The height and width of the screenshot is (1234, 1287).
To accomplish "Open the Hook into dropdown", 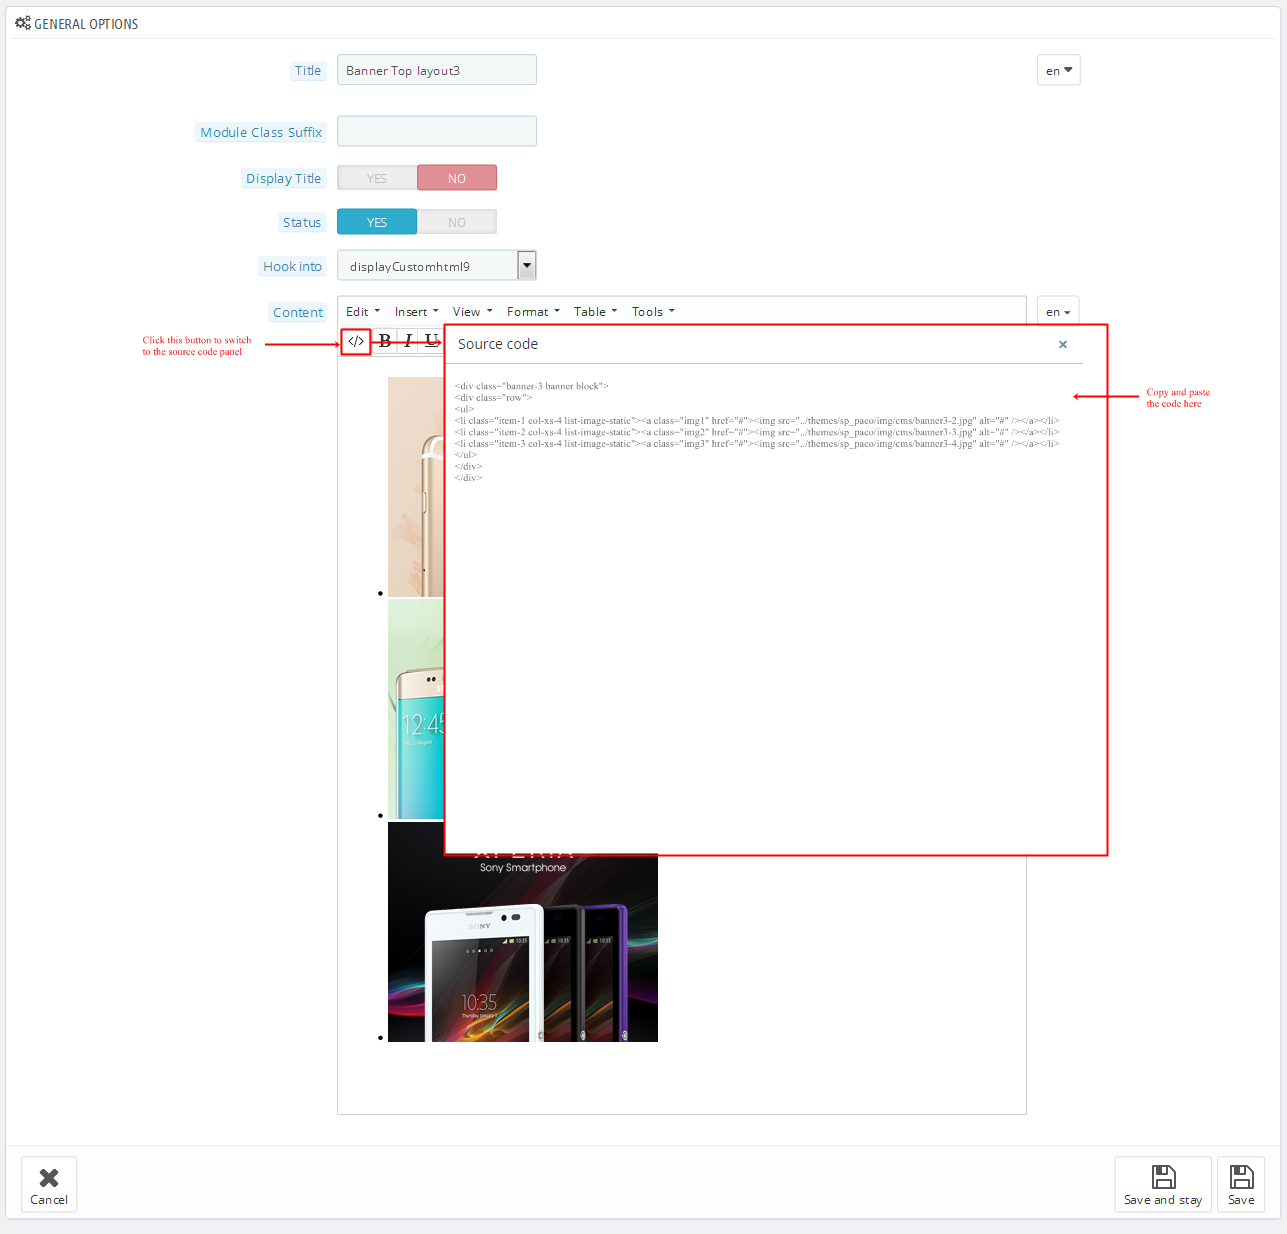I will pos(437,266).
